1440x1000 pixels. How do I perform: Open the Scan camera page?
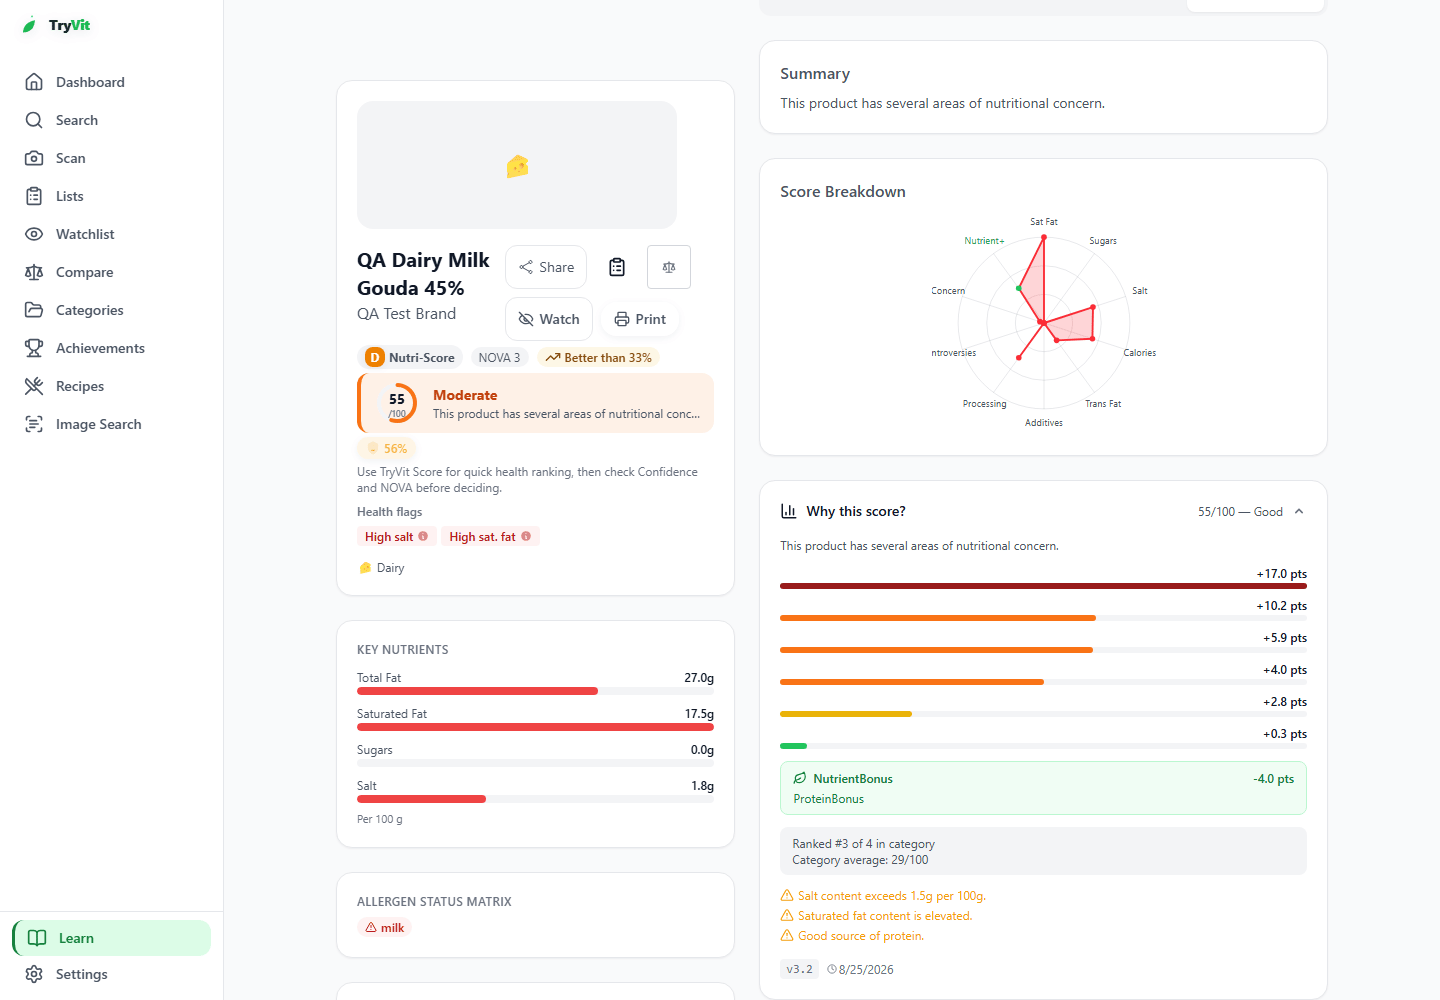pyautogui.click(x=112, y=158)
